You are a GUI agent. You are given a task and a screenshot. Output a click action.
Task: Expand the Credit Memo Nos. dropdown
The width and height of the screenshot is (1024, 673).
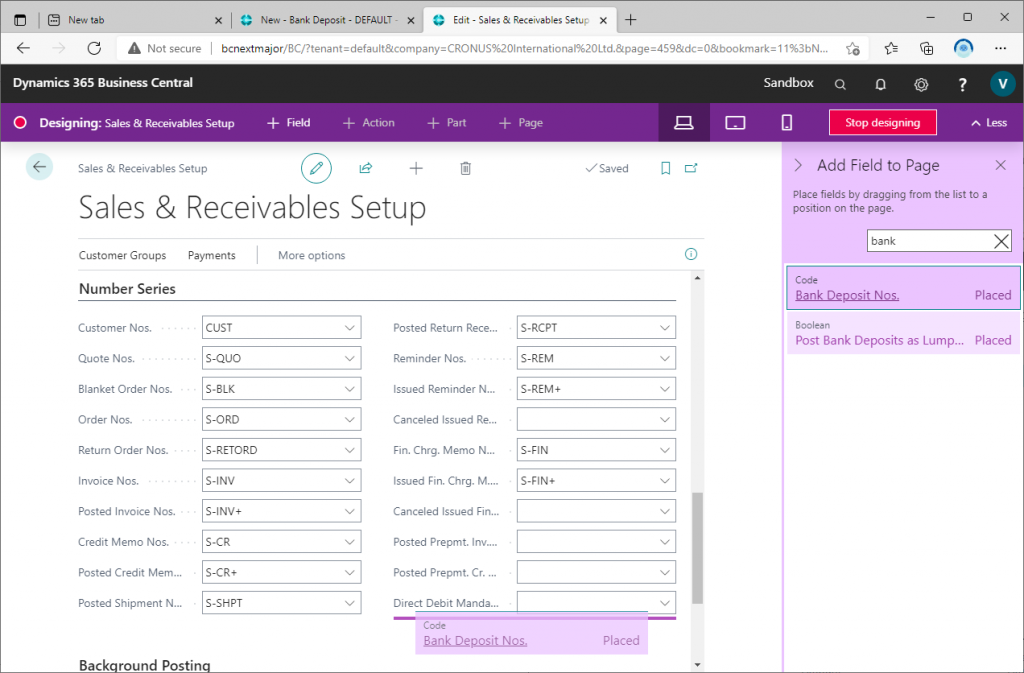point(349,542)
